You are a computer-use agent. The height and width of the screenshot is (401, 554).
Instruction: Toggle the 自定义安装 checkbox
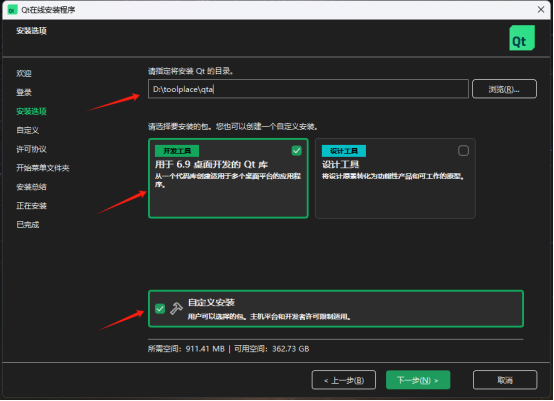point(160,309)
